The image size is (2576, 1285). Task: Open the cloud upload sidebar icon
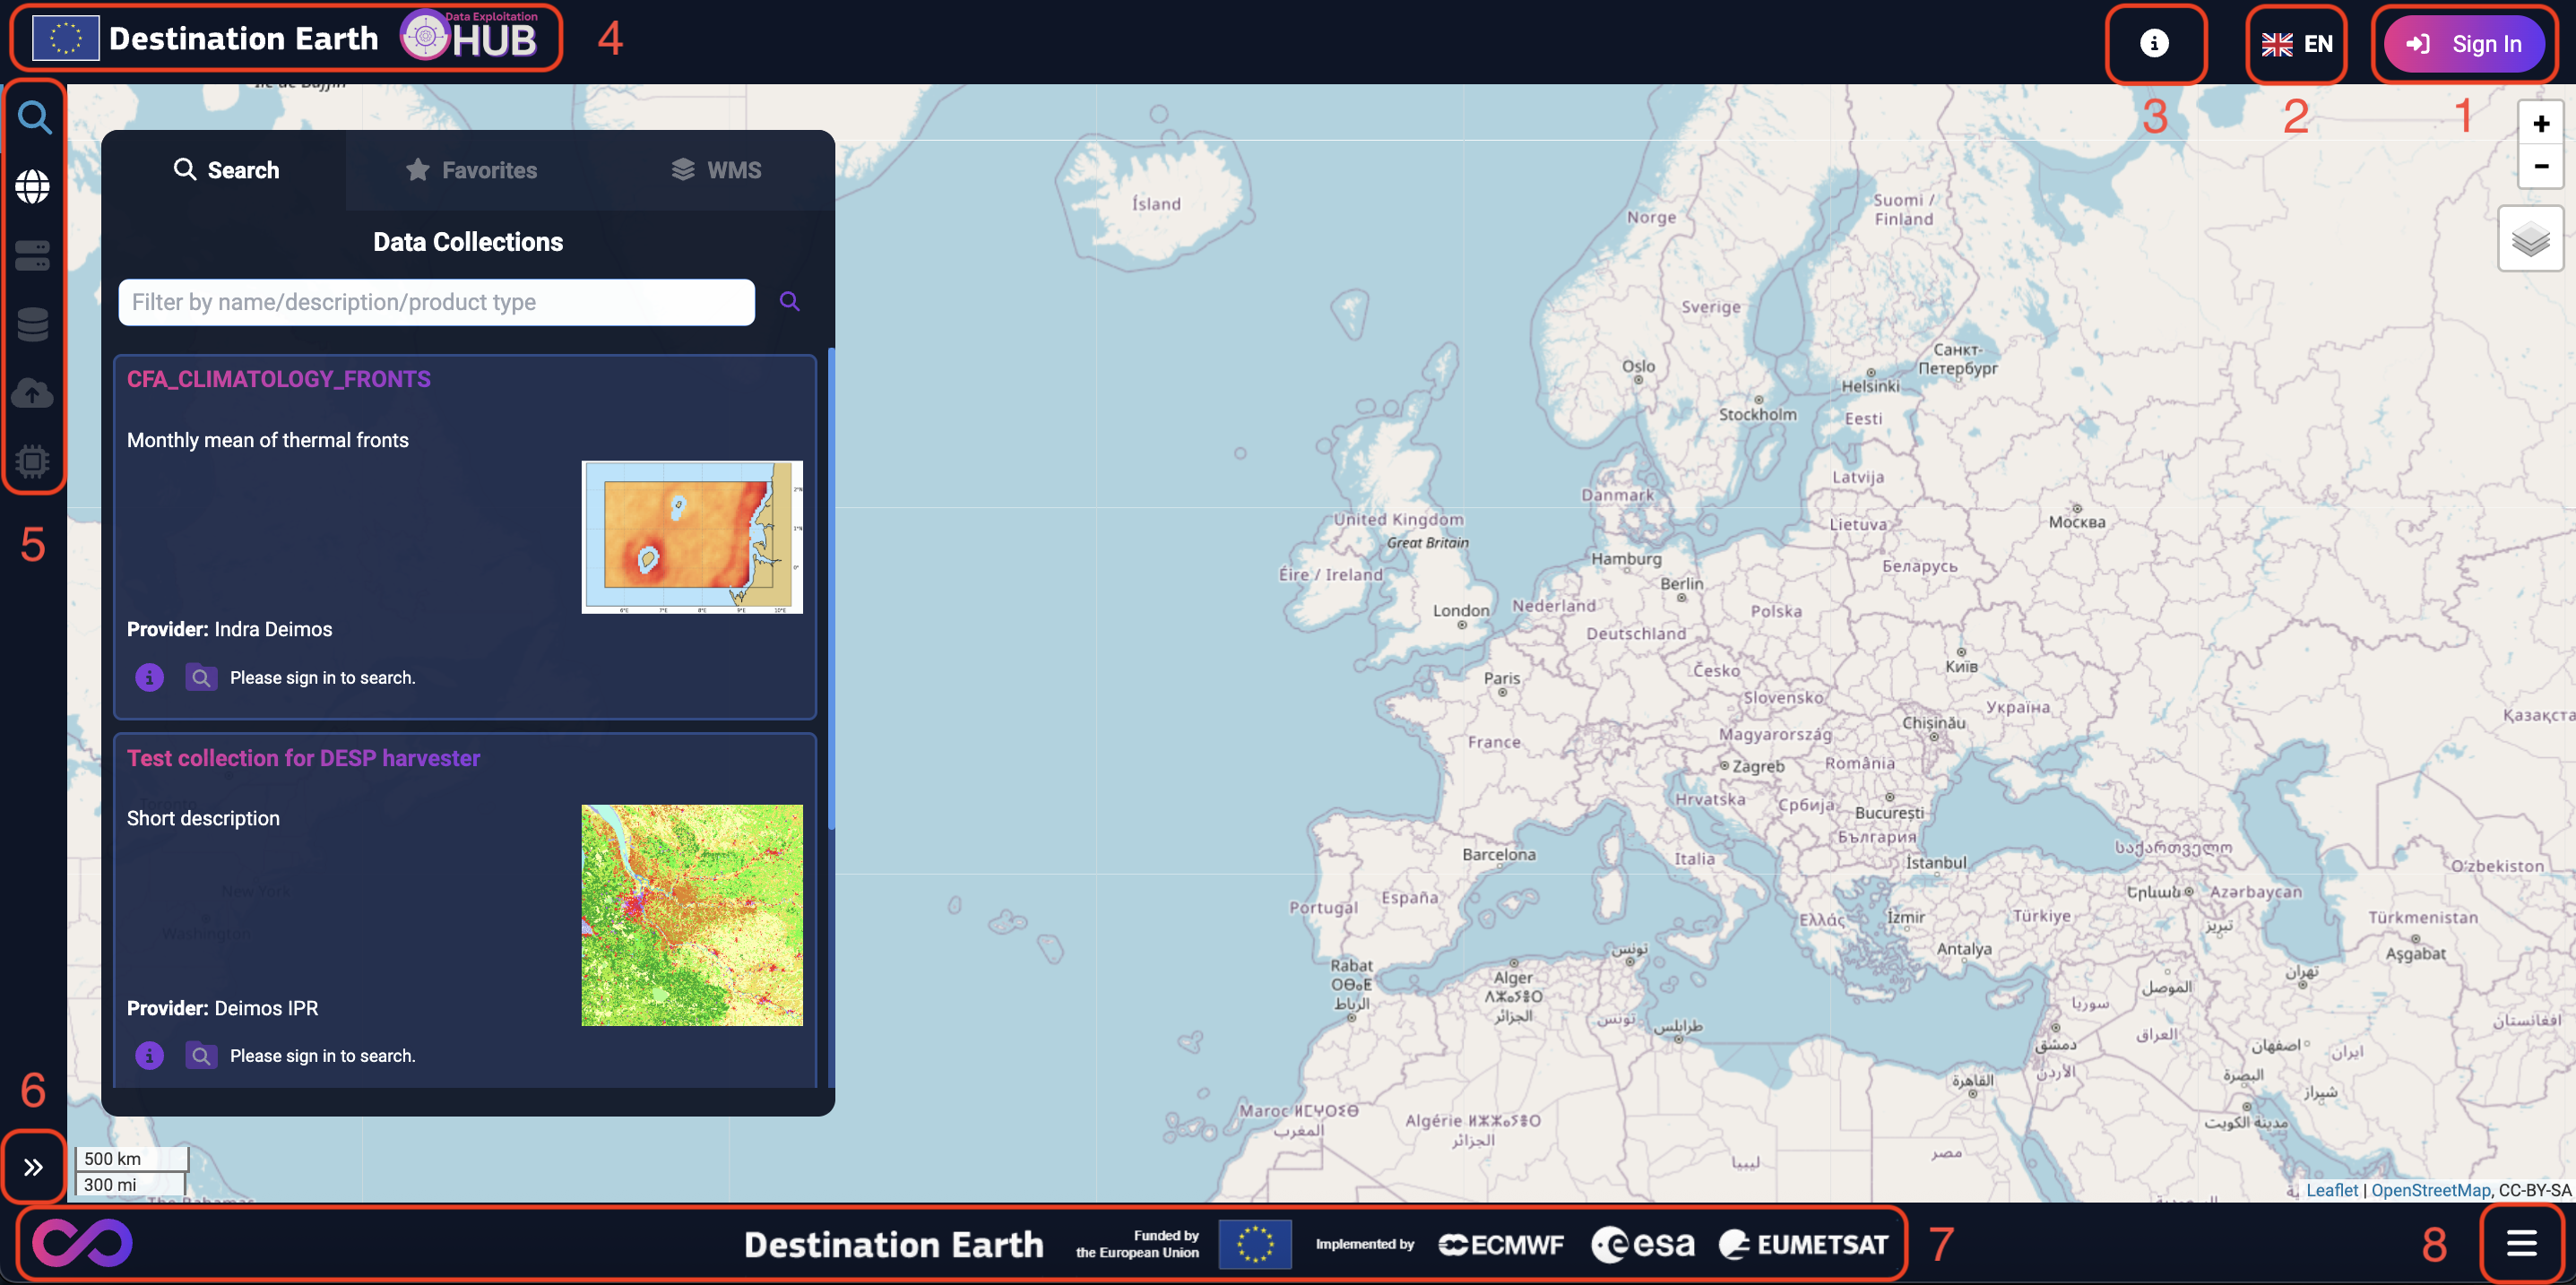tap(33, 393)
